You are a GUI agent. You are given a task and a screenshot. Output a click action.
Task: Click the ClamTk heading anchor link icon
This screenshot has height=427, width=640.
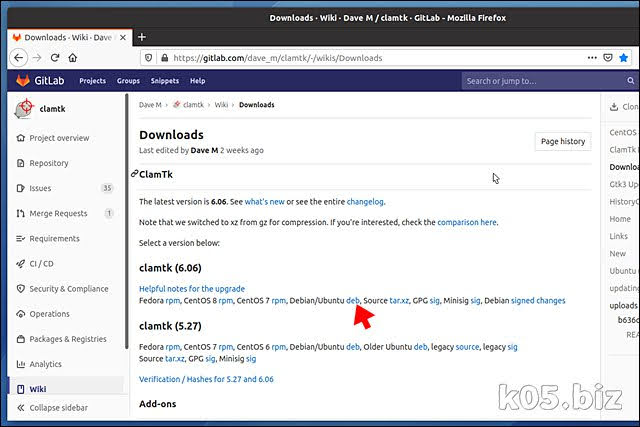coord(134,174)
